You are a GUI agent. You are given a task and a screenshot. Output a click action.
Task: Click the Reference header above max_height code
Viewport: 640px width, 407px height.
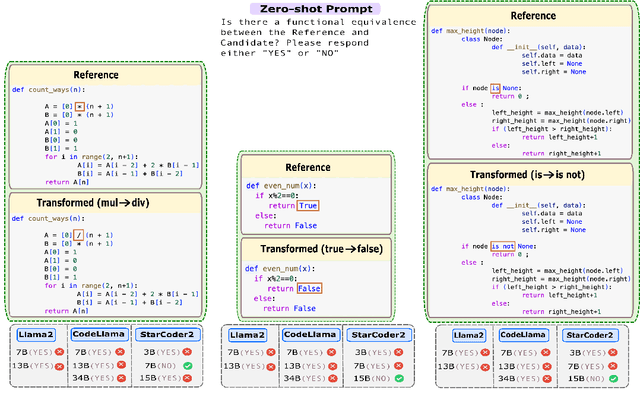pyautogui.click(x=532, y=16)
